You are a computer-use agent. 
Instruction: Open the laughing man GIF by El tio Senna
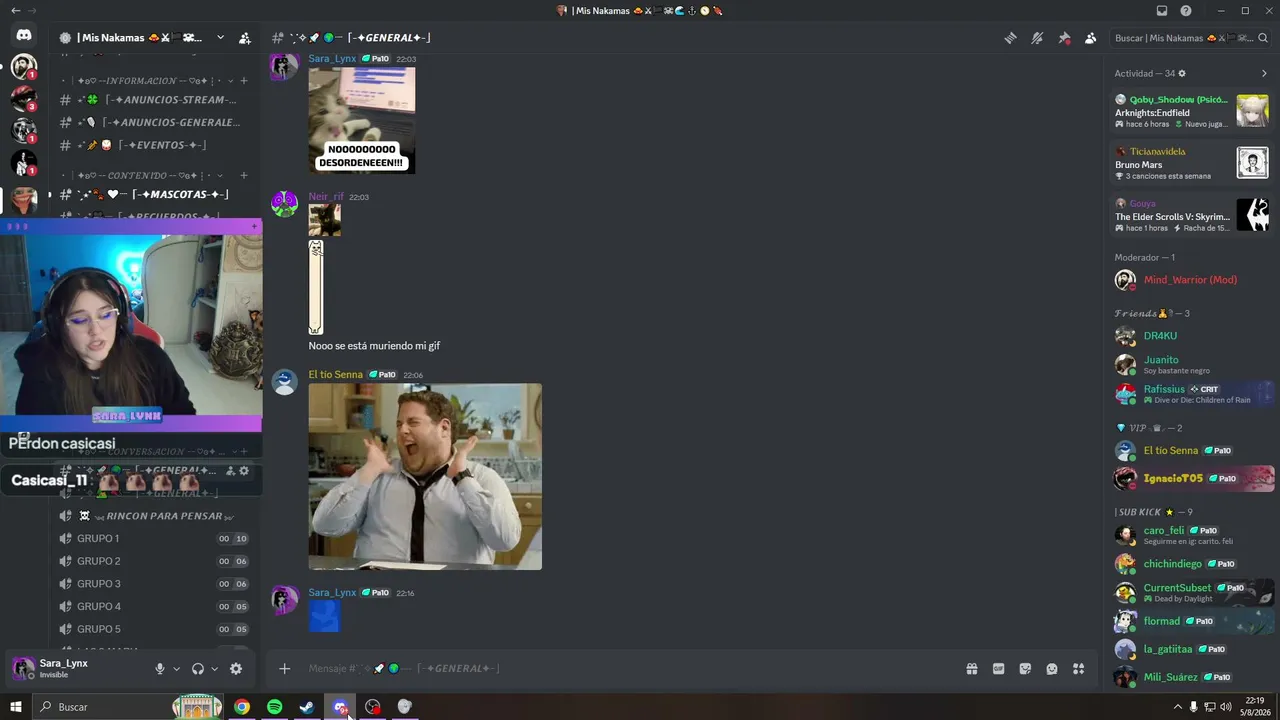coord(425,477)
